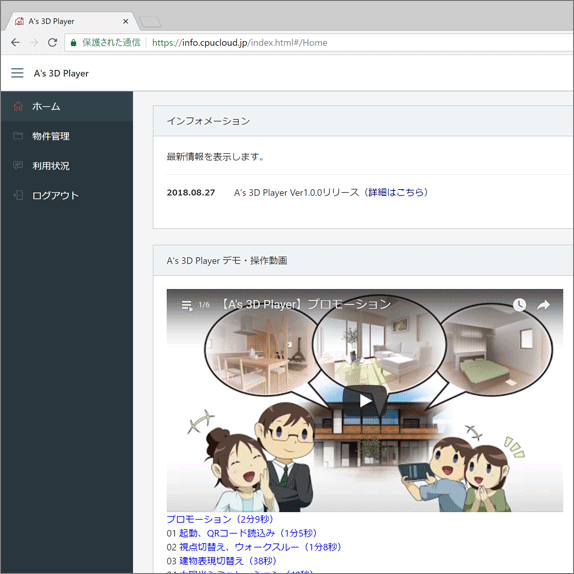Open ホーム in the sidebar
This screenshot has width=574, height=574.
[67, 106]
